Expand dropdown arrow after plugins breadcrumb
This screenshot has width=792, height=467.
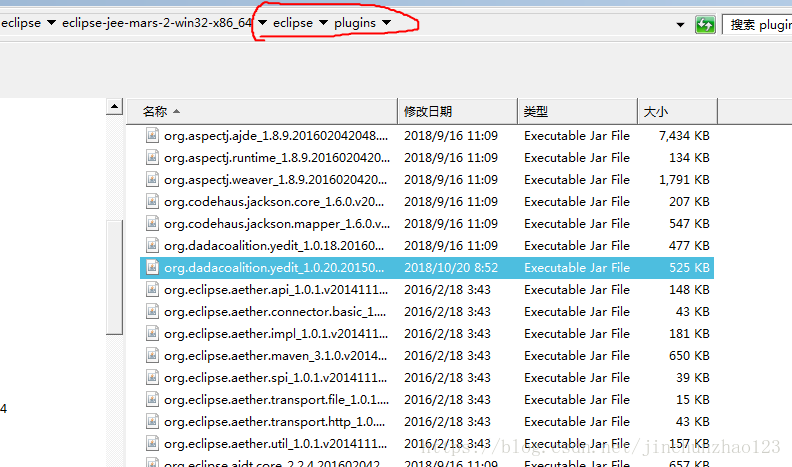coord(386,23)
